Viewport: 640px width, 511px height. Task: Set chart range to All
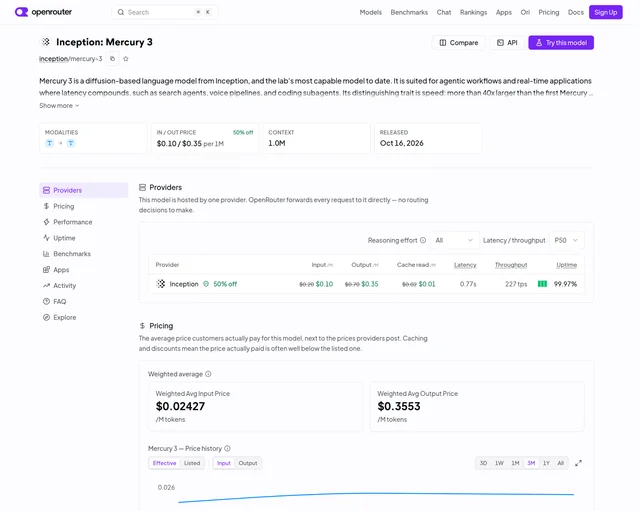(x=560, y=463)
